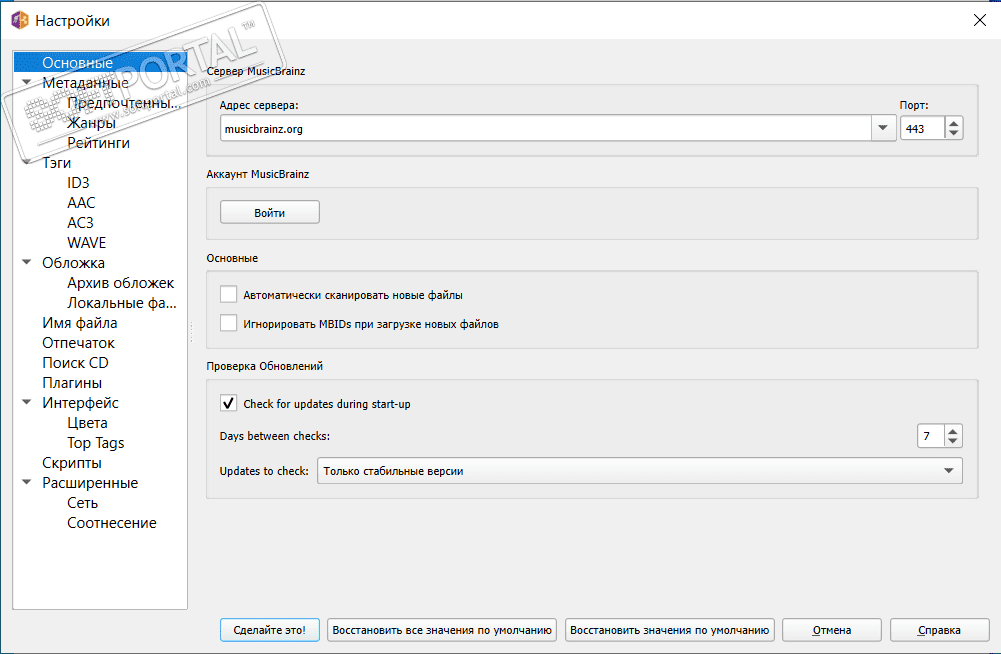Collapse the Тэги tree section
1001x654 pixels.
tap(26, 163)
